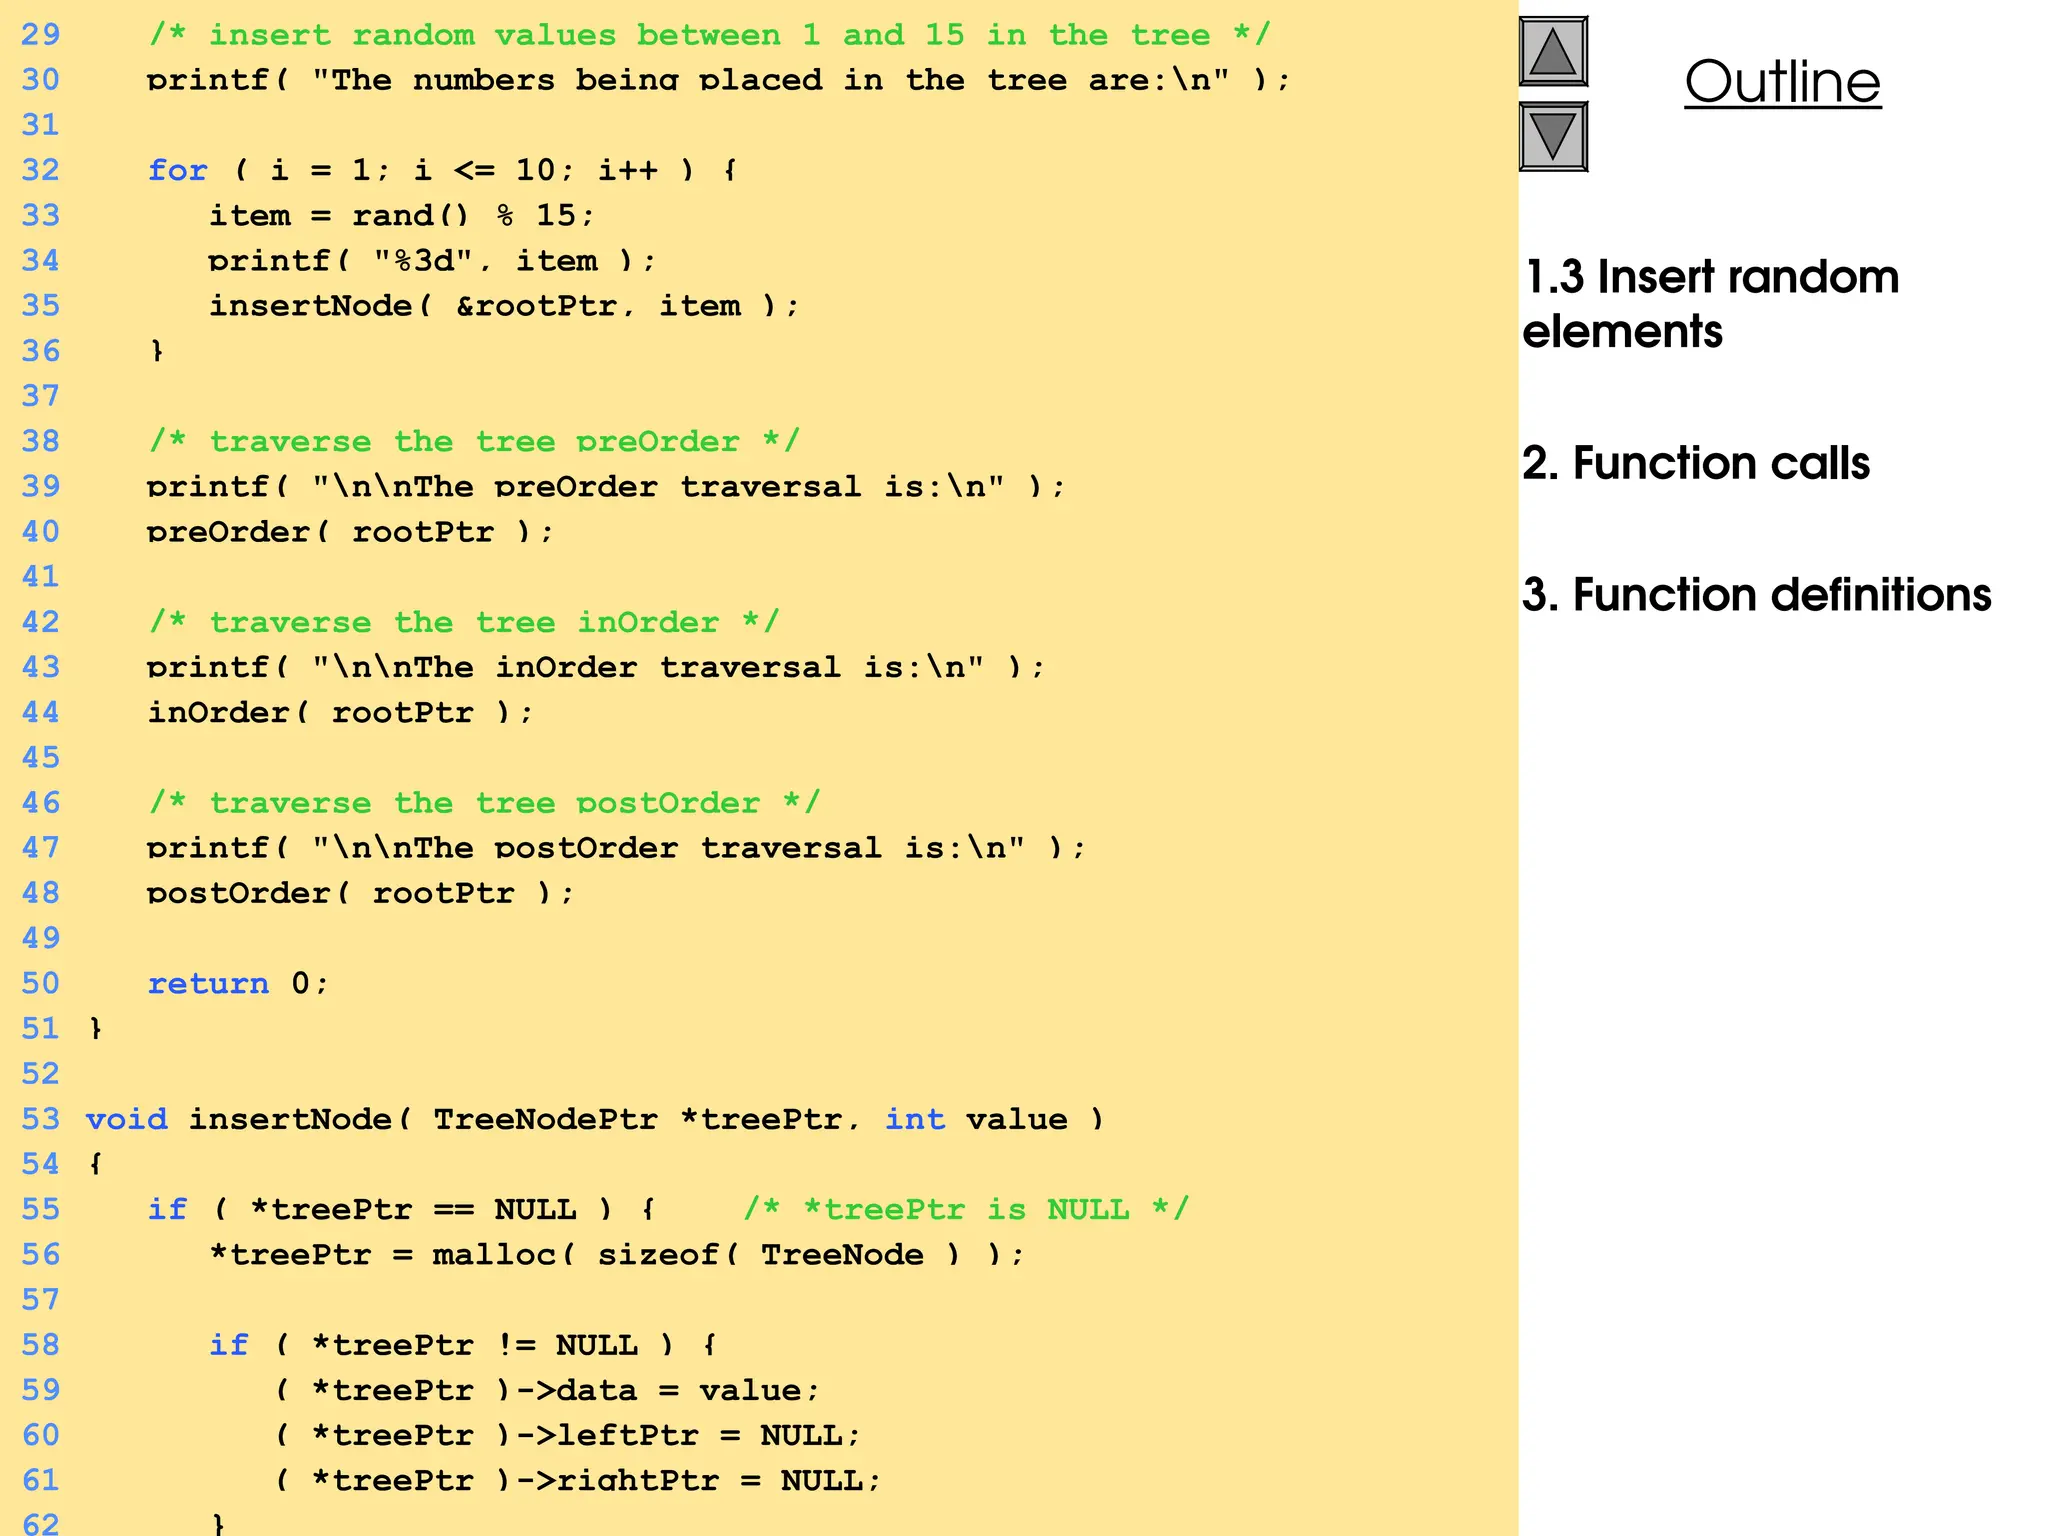Click 'postOrder( rootPtr );' on line 48
Screen dimensions: 2048x1536
(361, 893)
